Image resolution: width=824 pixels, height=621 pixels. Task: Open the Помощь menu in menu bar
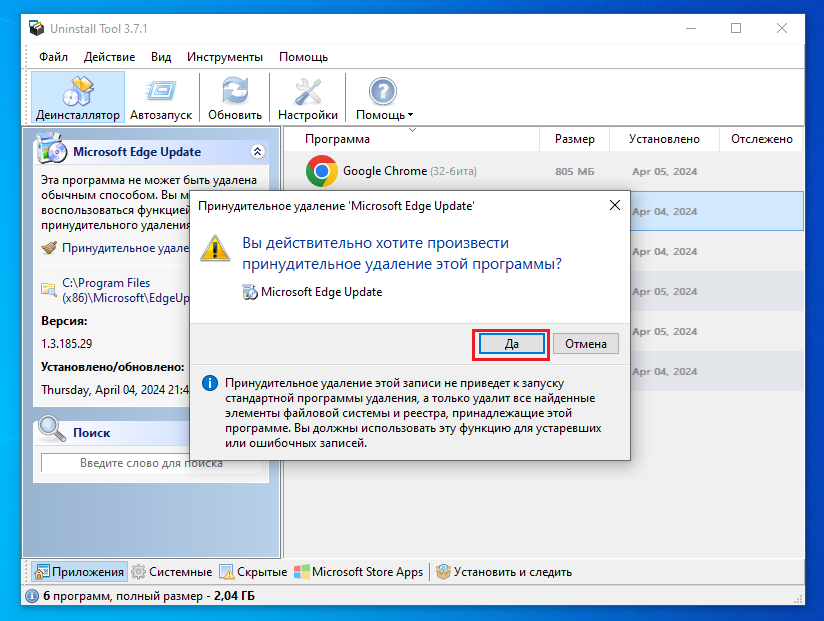click(x=303, y=57)
